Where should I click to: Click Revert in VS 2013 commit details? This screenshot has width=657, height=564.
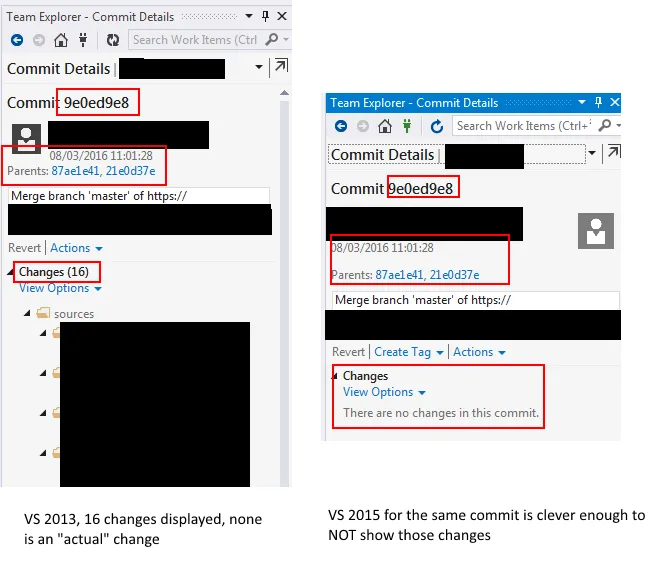click(x=24, y=248)
